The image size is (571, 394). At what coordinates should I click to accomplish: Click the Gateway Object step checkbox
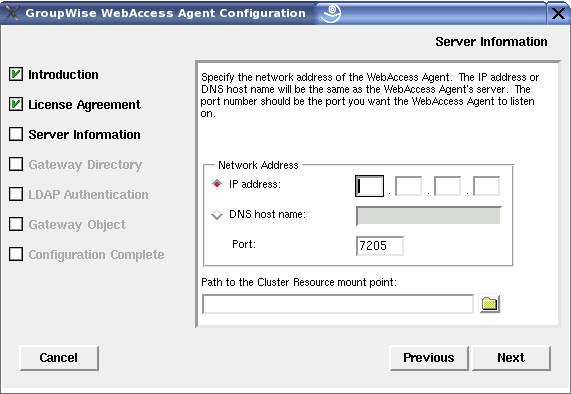coord(16,224)
